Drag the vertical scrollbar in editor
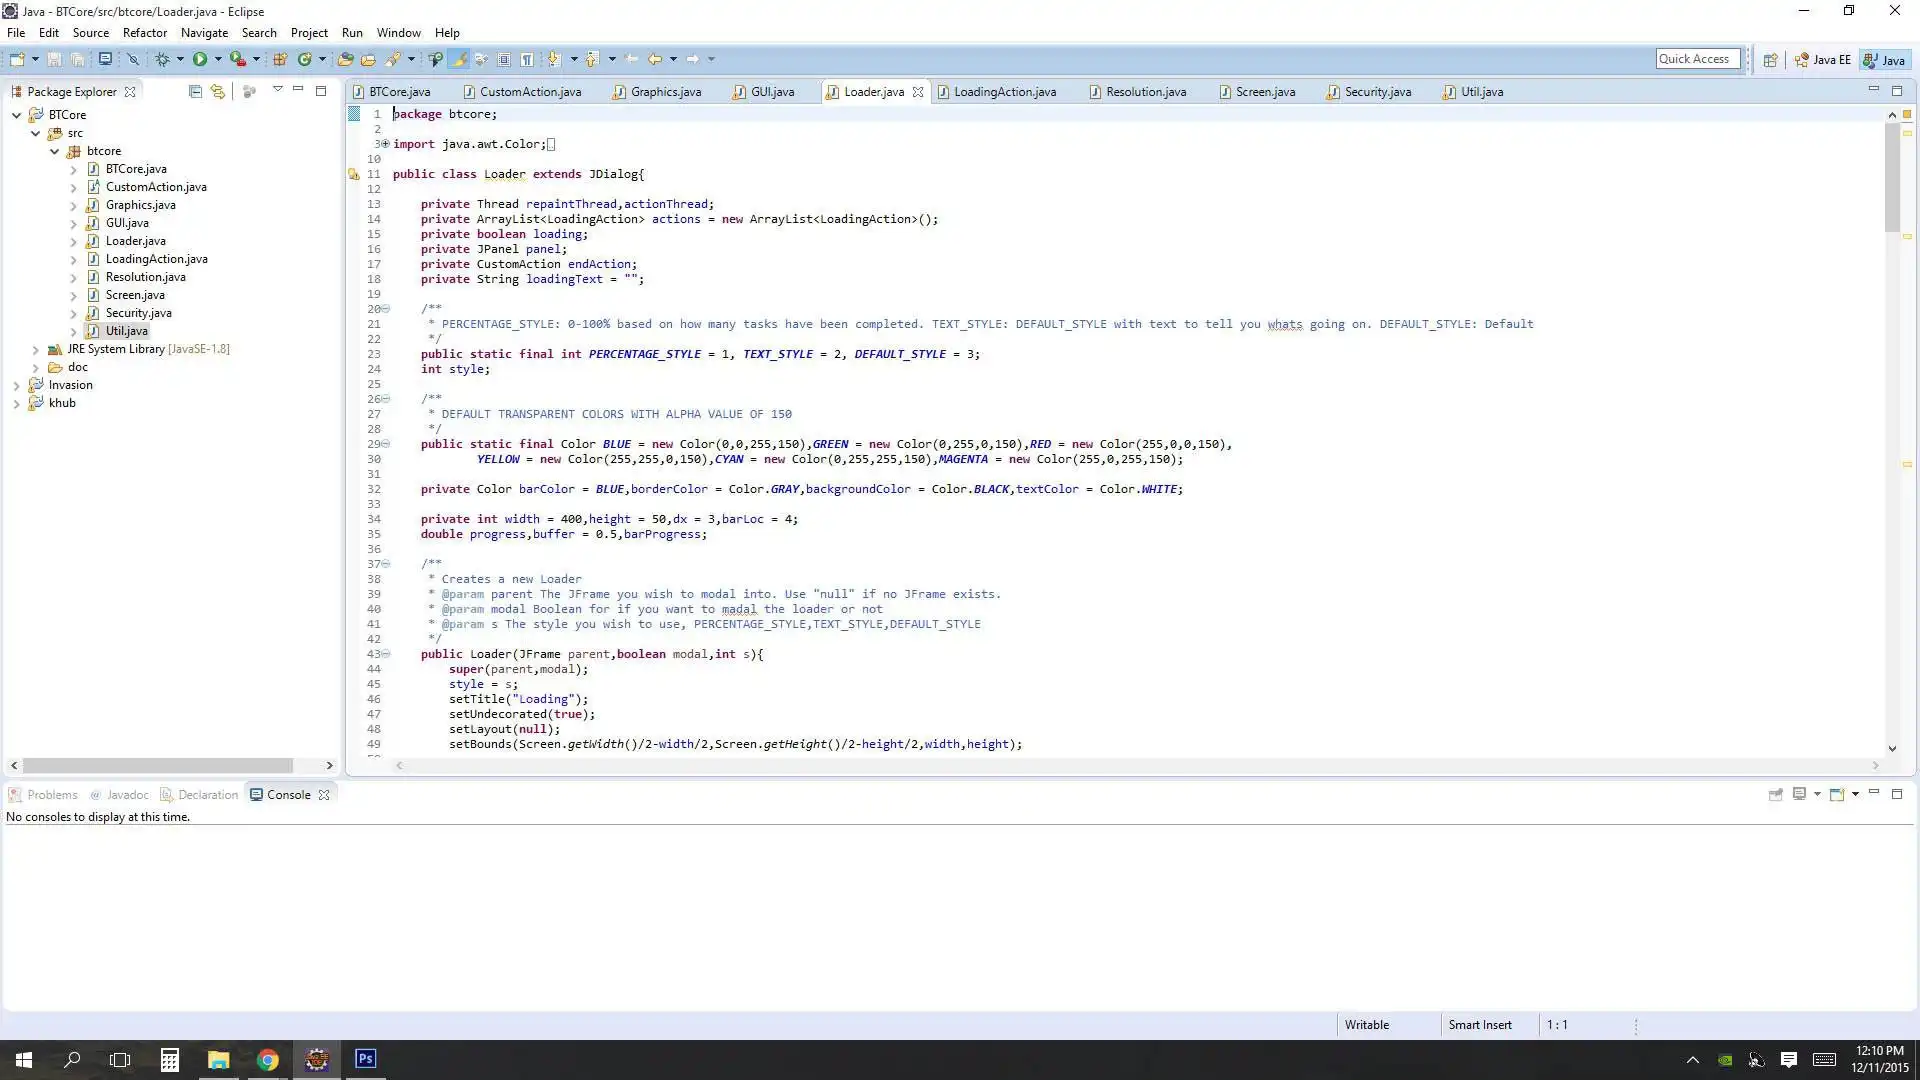This screenshot has height=1080, width=1920. tap(1895, 160)
